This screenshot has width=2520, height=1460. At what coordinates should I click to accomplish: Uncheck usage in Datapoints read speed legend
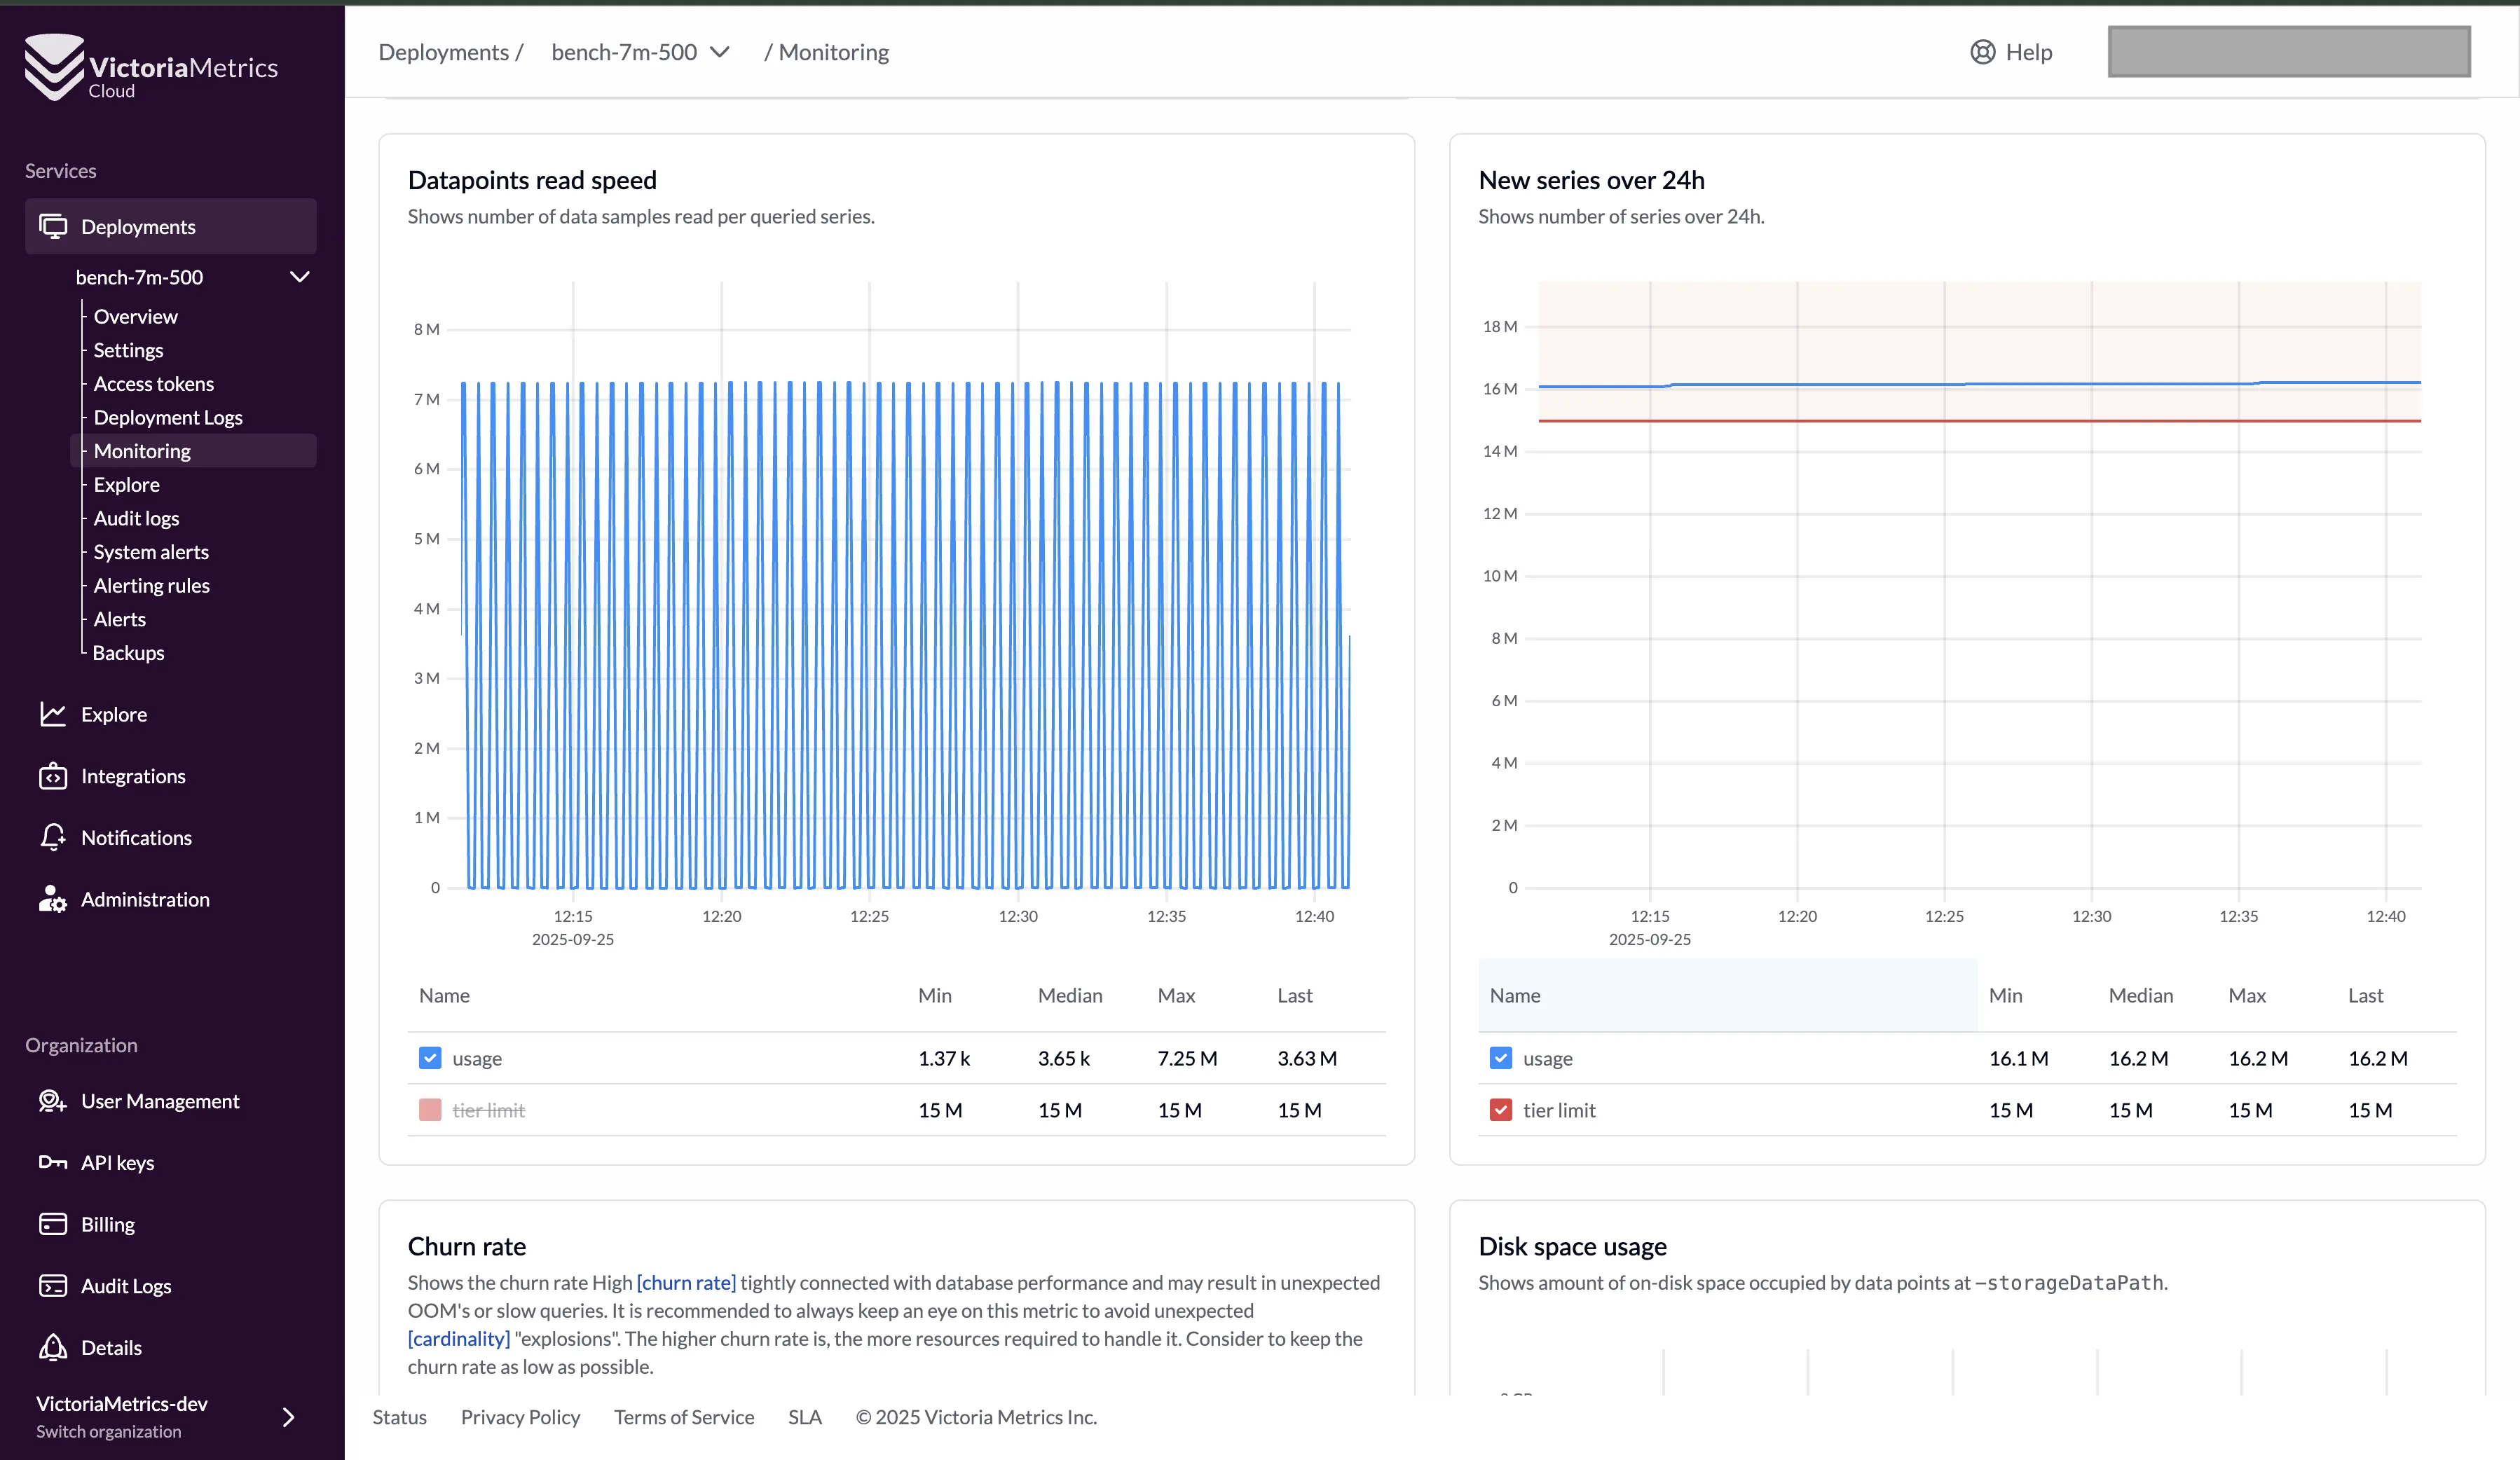tap(430, 1058)
